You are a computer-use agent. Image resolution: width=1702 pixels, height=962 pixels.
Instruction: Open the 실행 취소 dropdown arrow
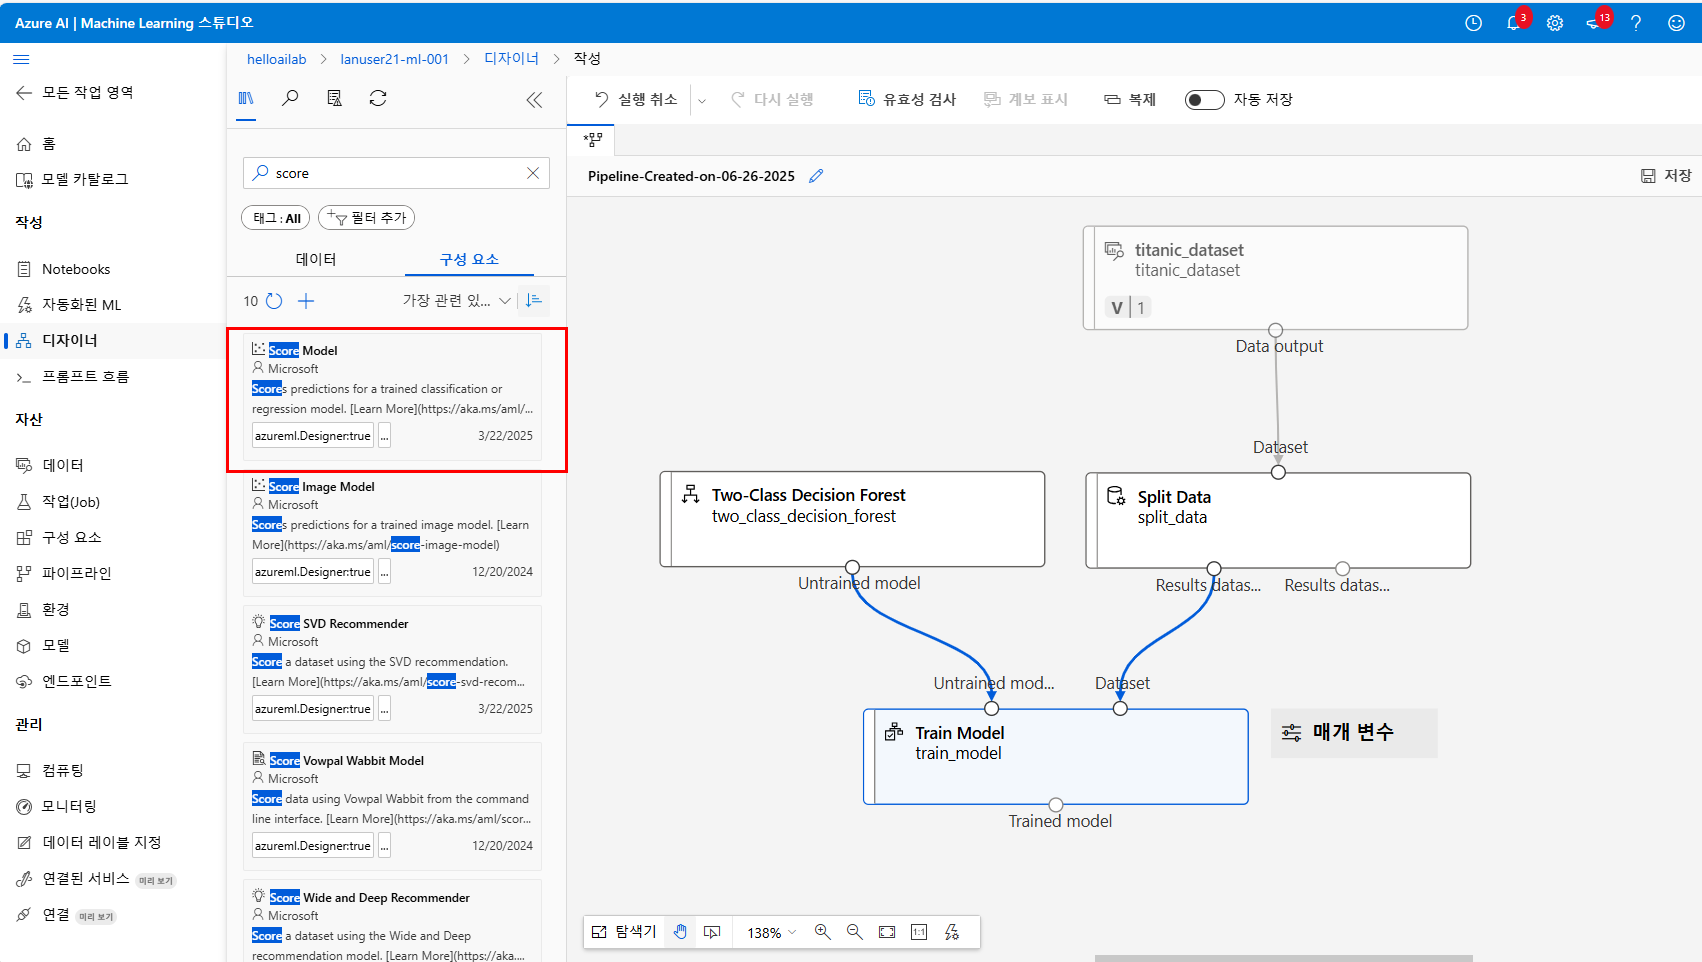(x=701, y=100)
